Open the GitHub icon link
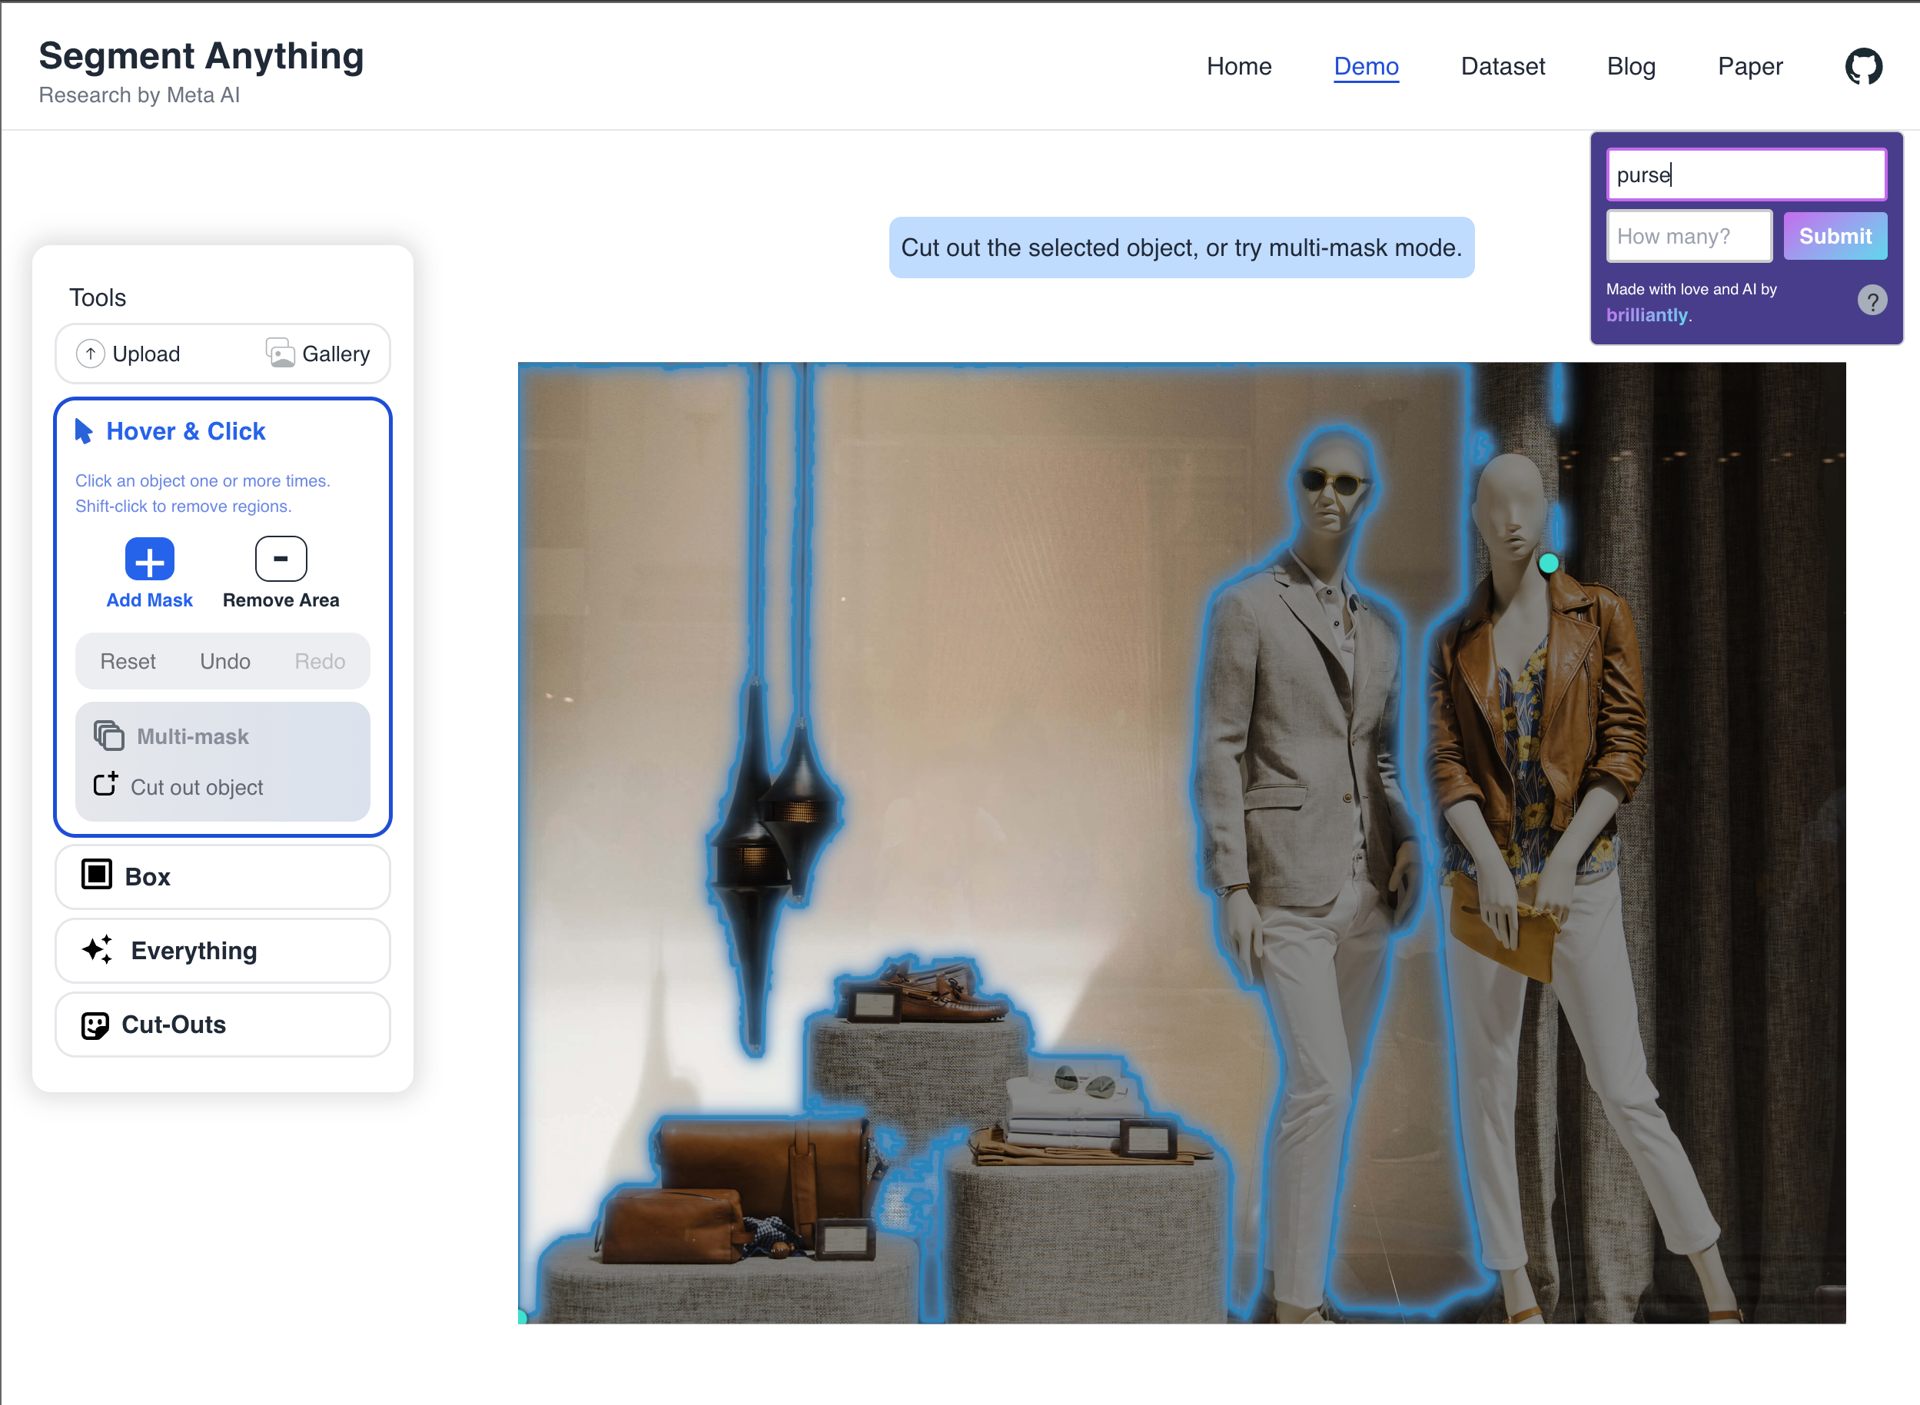 click(1863, 67)
